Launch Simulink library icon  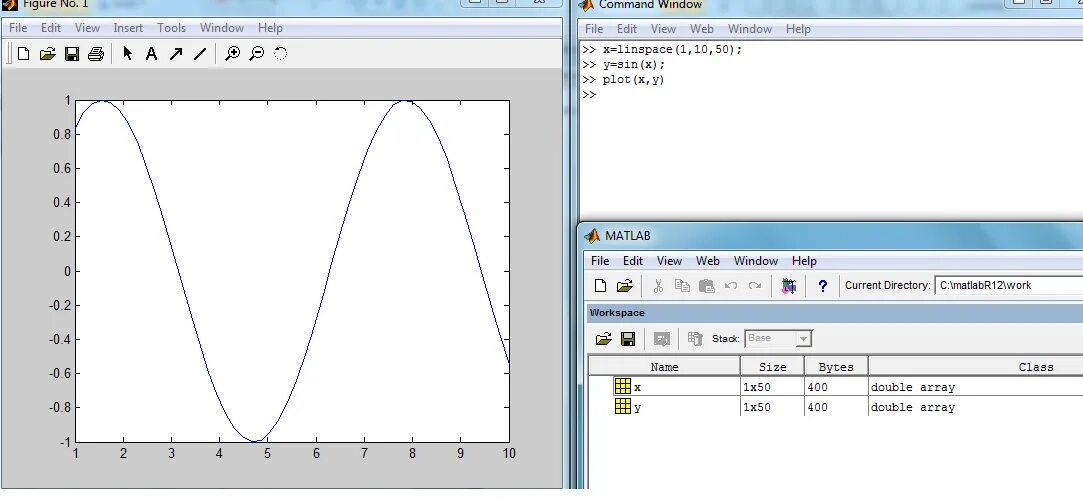[x=789, y=285]
